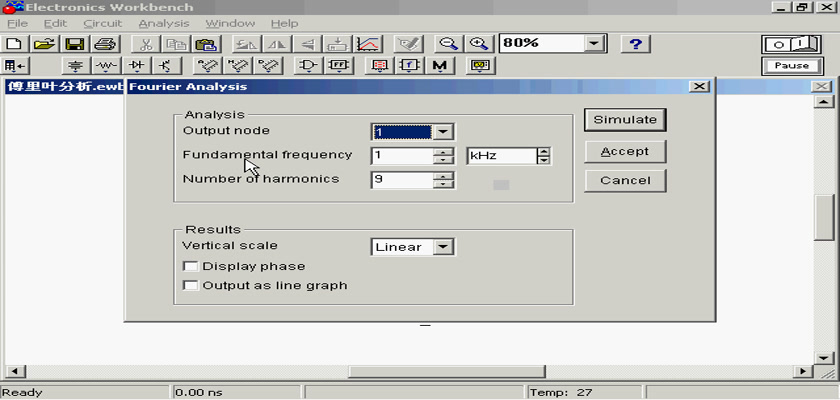Image resolution: width=840 pixels, height=400 pixels.
Task: Open the 80% zoom level dropdown
Action: click(593, 43)
